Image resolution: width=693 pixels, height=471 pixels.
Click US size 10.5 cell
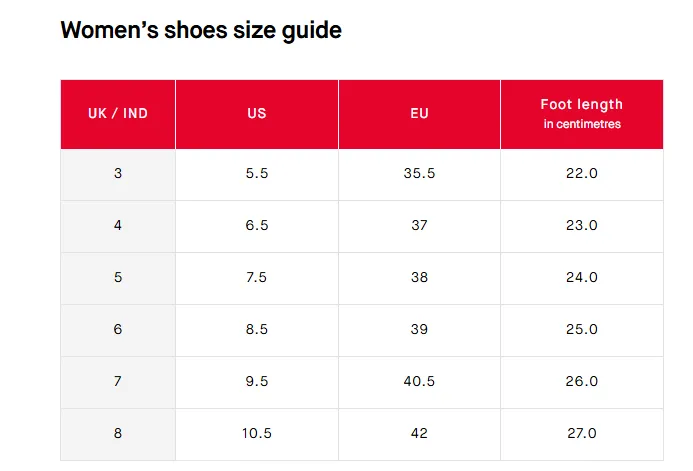[x=257, y=435]
